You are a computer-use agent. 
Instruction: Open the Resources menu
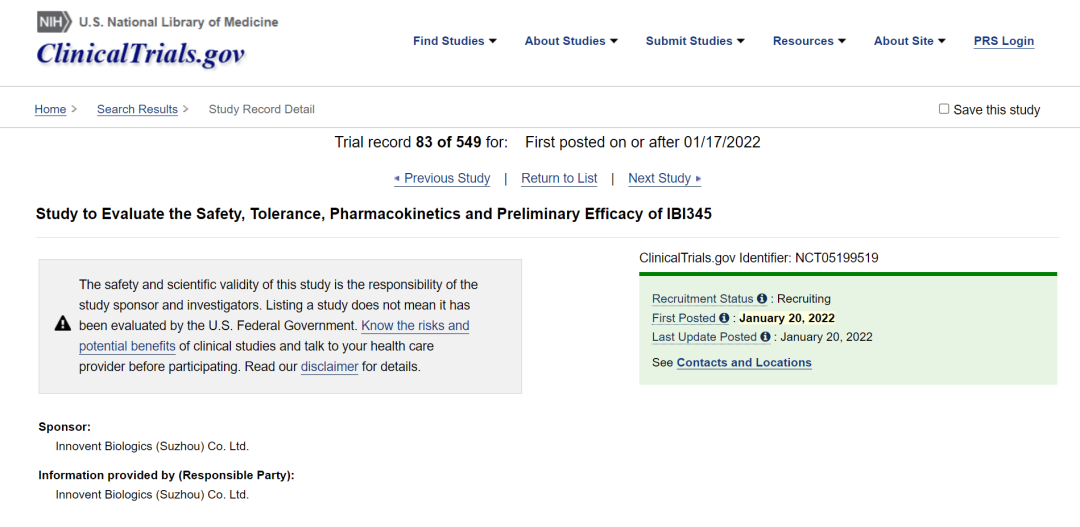point(809,41)
